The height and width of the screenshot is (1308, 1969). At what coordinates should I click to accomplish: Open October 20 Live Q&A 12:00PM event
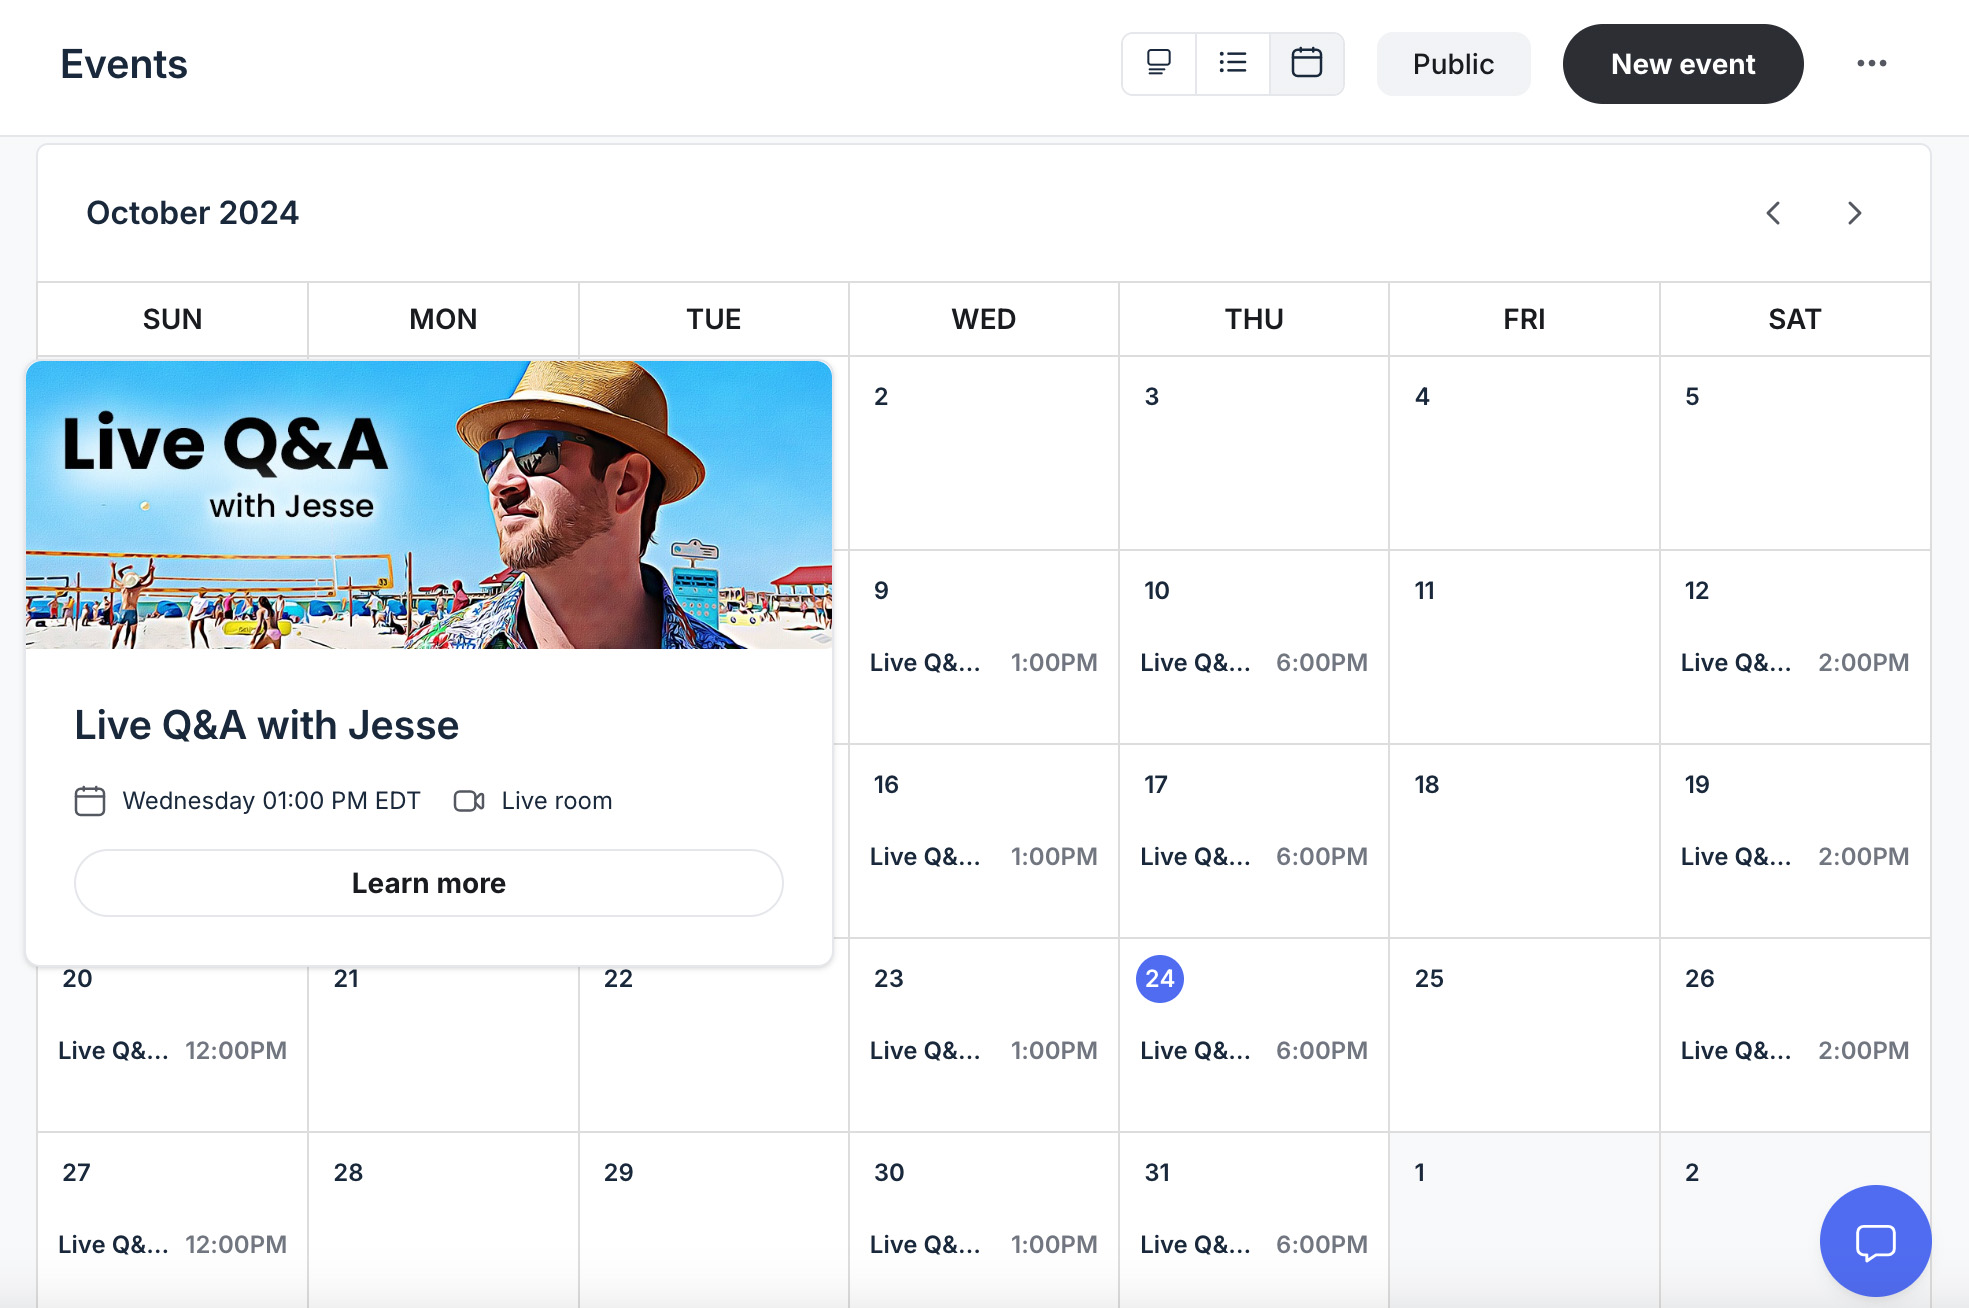[172, 1050]
